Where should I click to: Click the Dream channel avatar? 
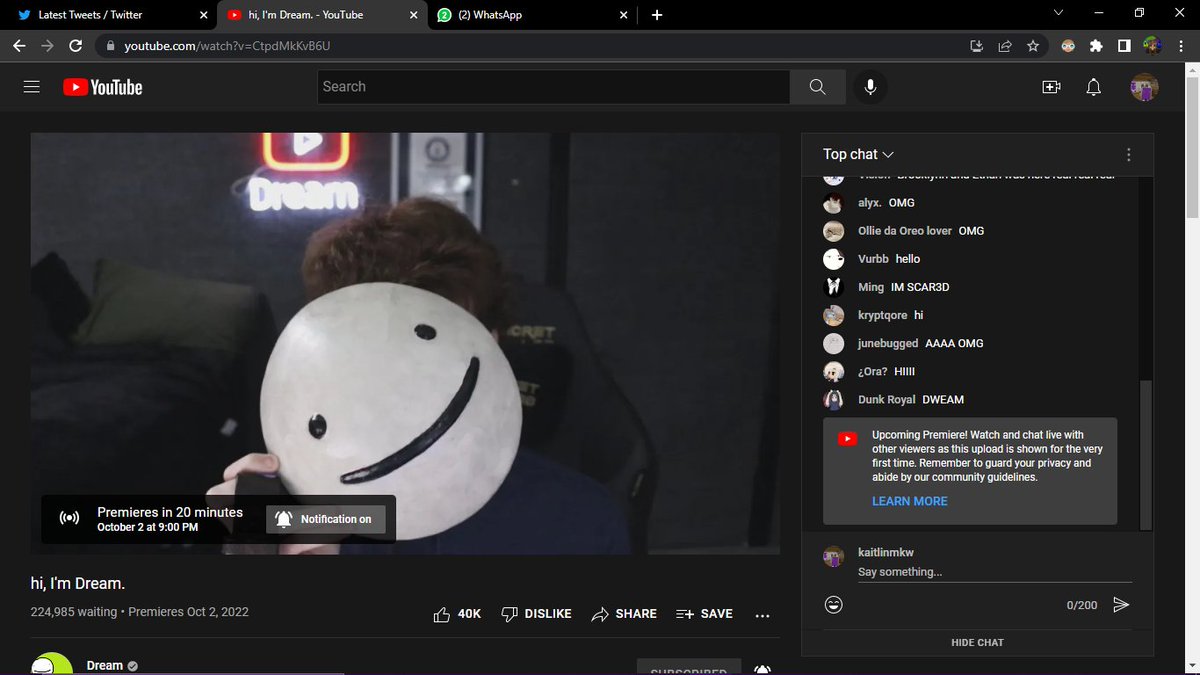click(x=51, y=666)
